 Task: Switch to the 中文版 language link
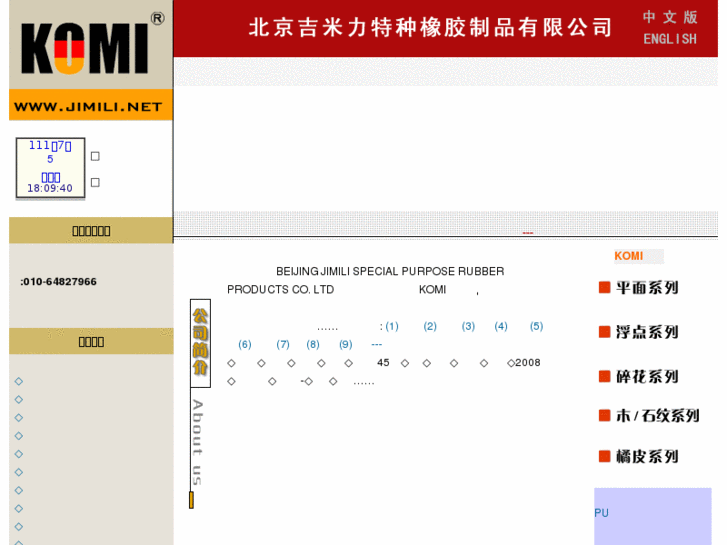[x=670, y=18]
